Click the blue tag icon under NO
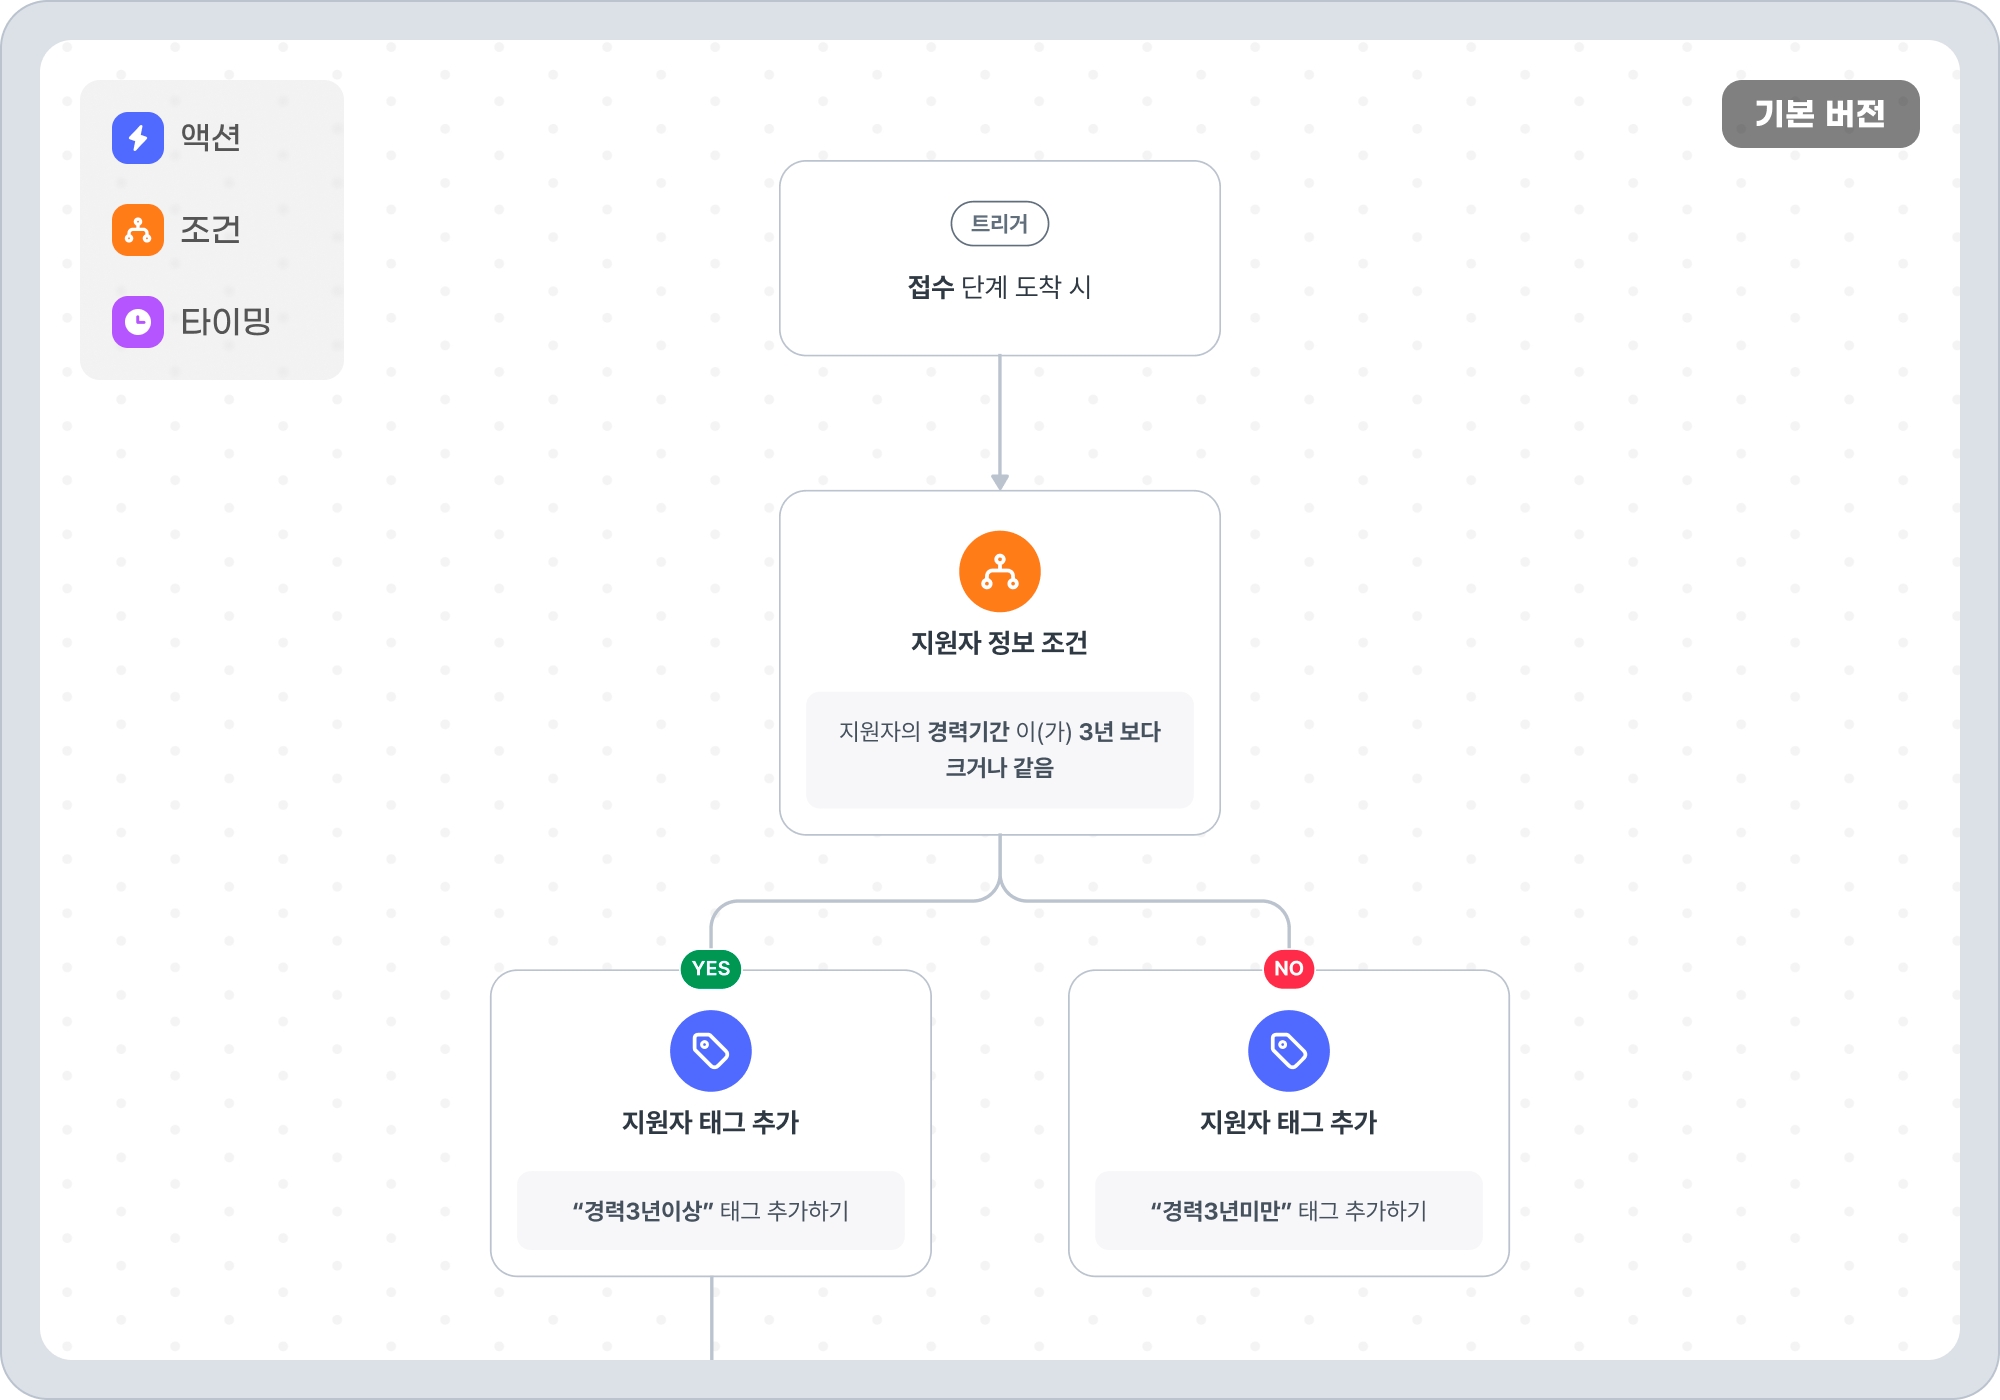 click(1288, 1050)
